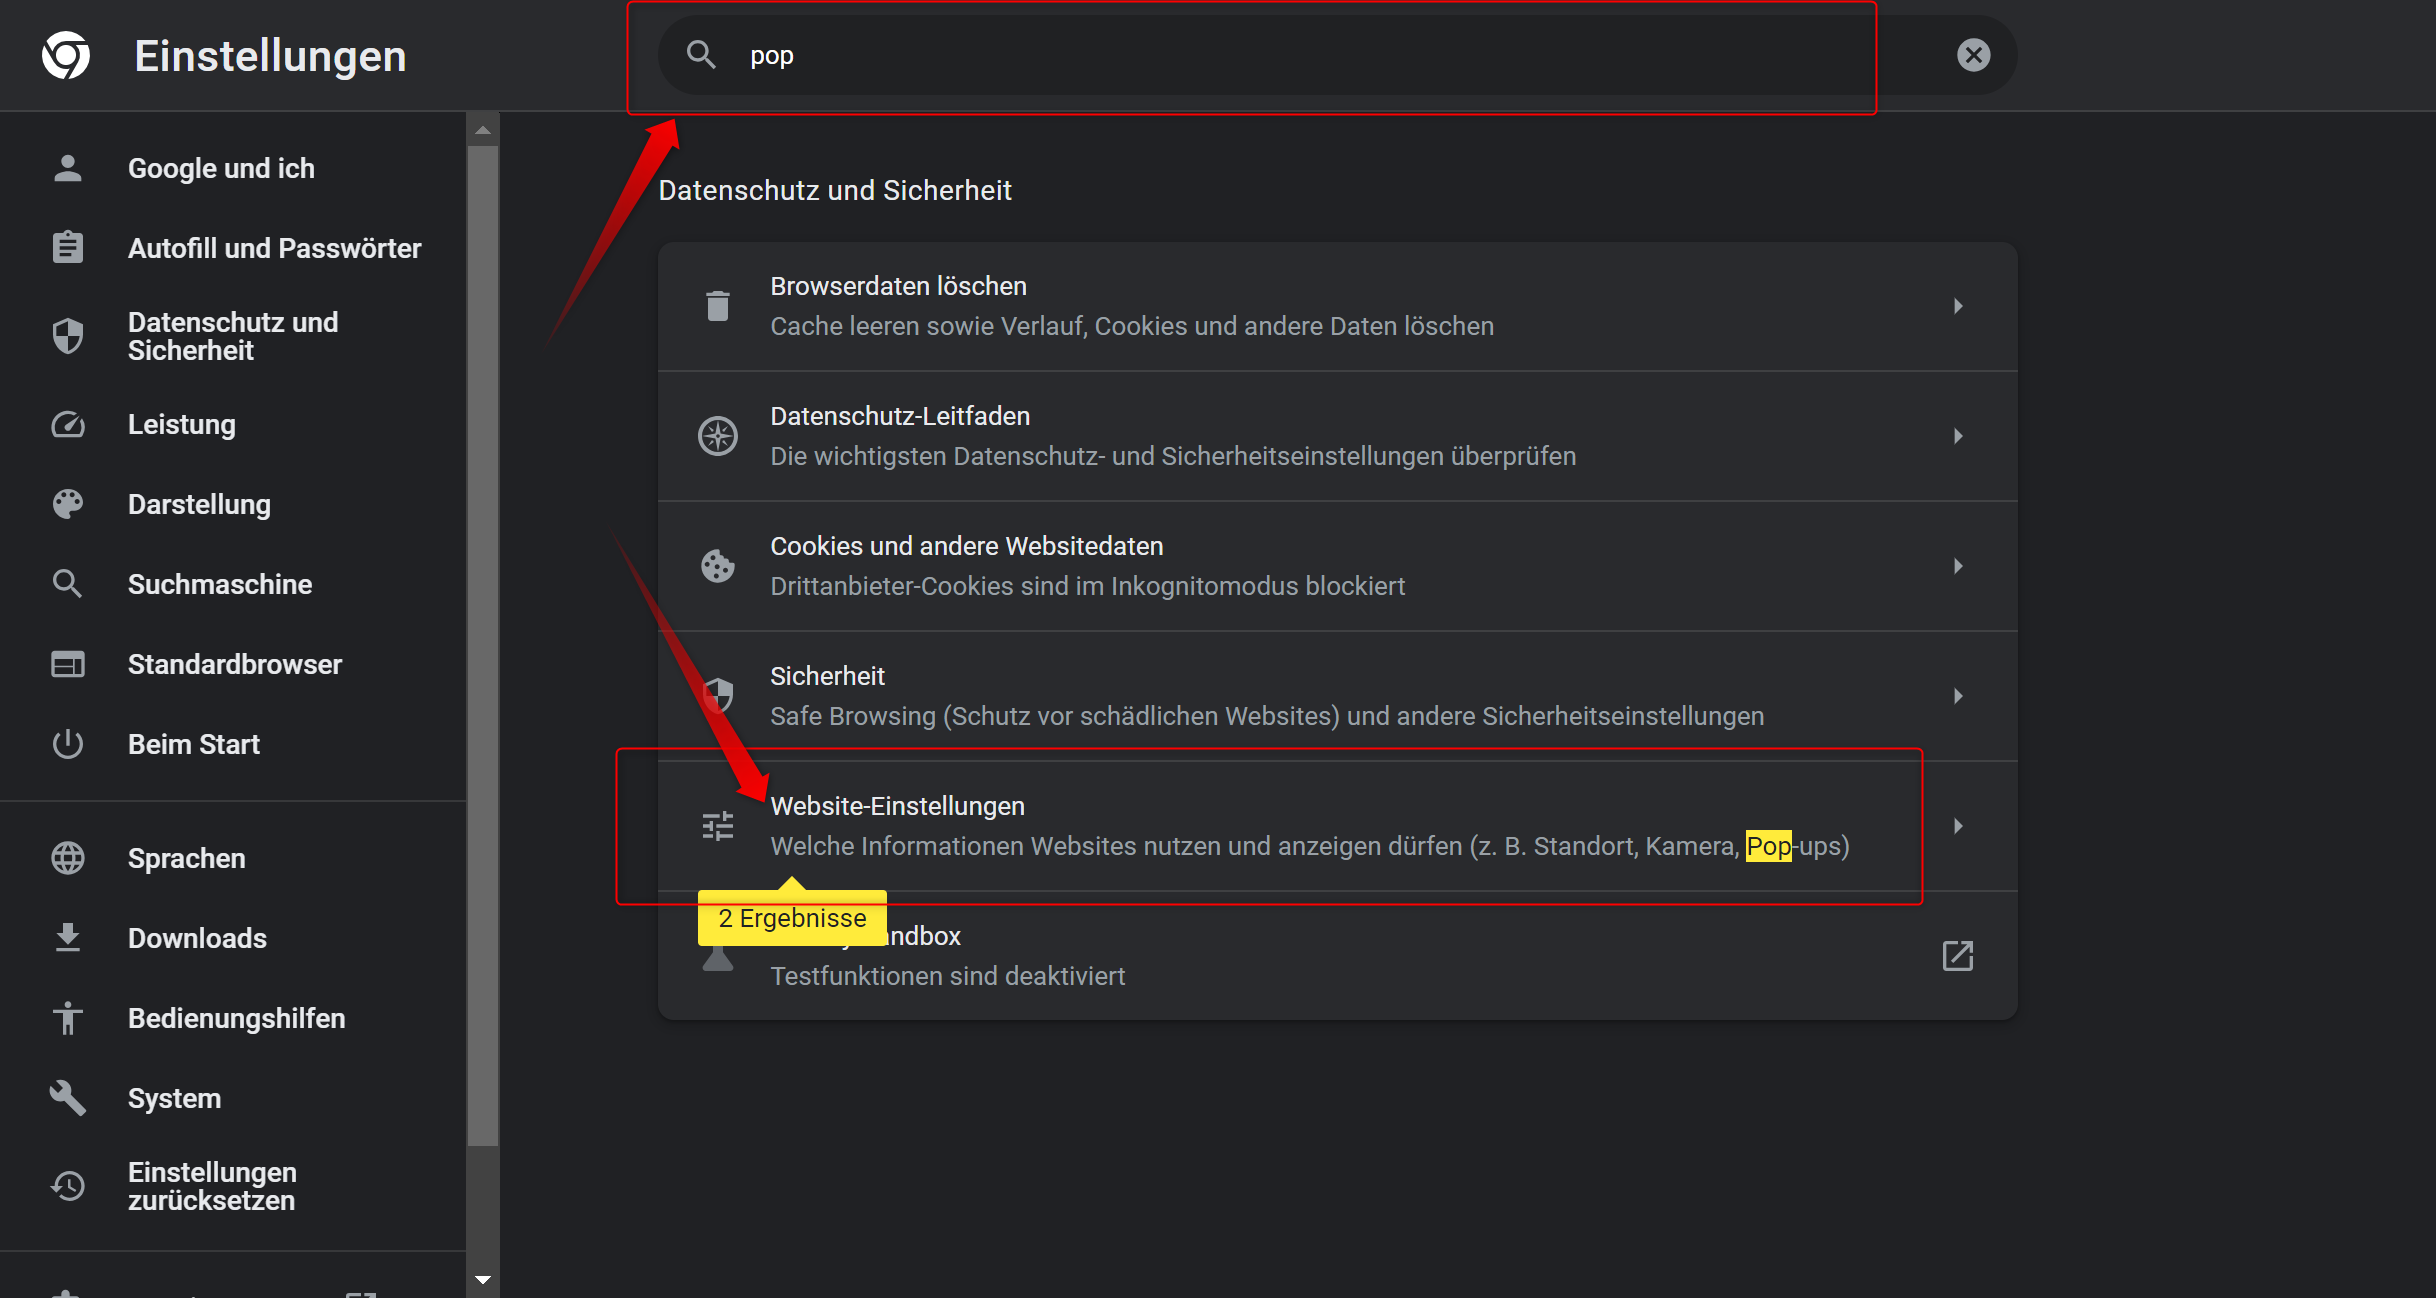Click the trash icon for Browserdaten löschen

point(717,306)
